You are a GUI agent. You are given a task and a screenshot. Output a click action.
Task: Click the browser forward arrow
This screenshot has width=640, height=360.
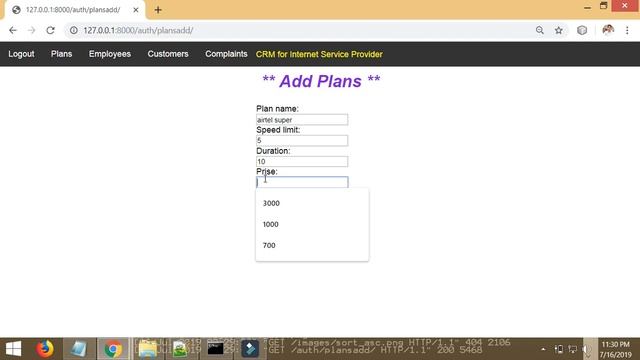(31, 30)
